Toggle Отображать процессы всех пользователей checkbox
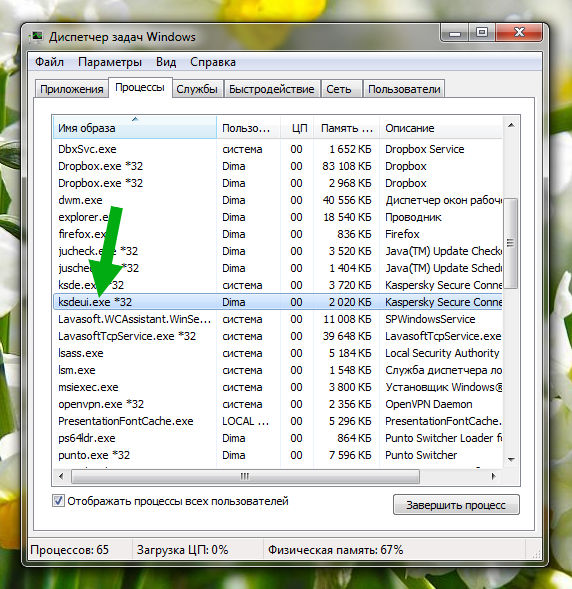The image size is (572, 589). (x=58, y=501)
